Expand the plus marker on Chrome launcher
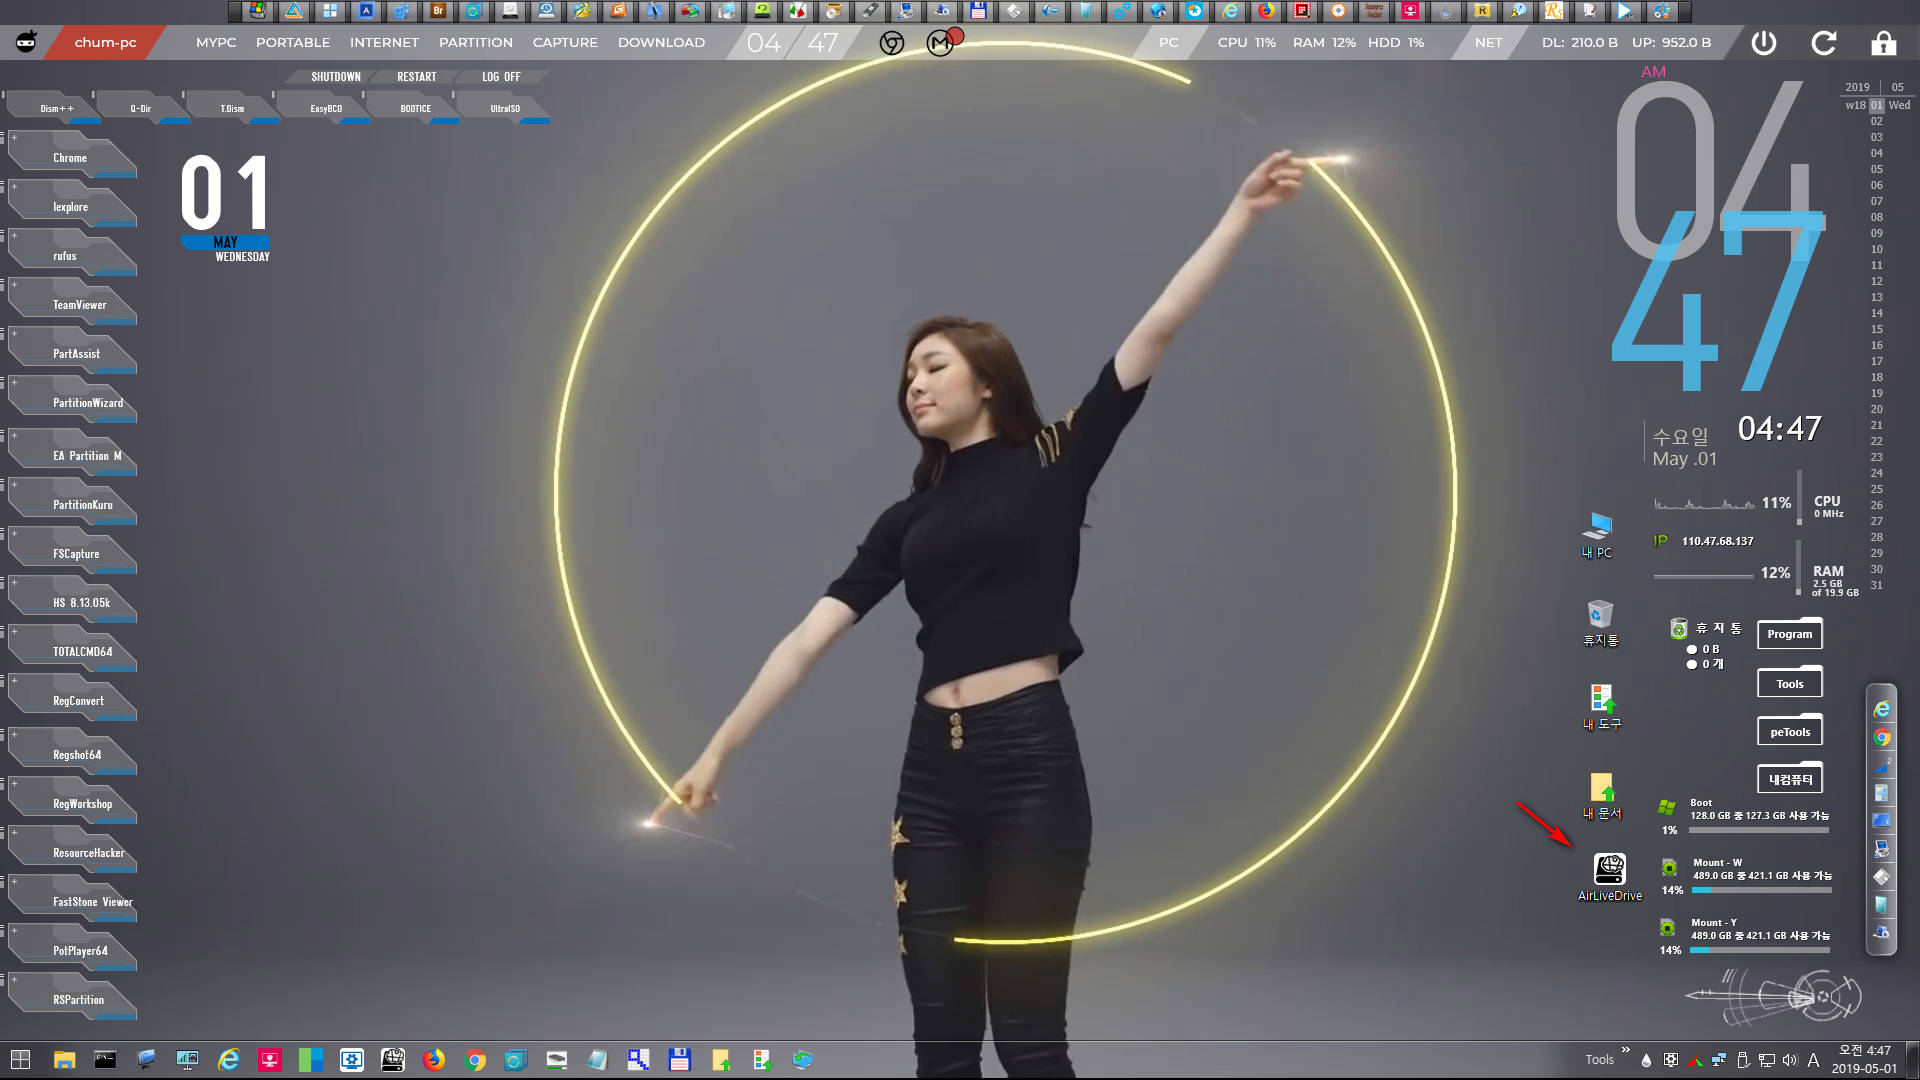1920x1080 pixels. (14, 137)
